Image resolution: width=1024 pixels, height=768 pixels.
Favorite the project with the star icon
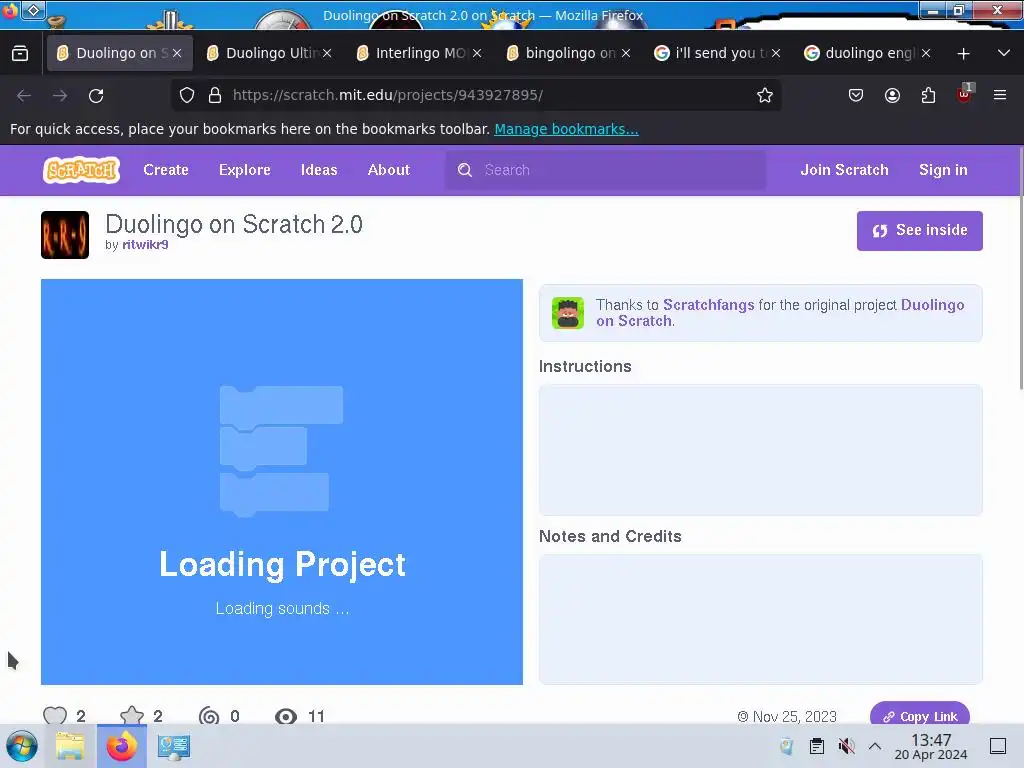point(132,716)
